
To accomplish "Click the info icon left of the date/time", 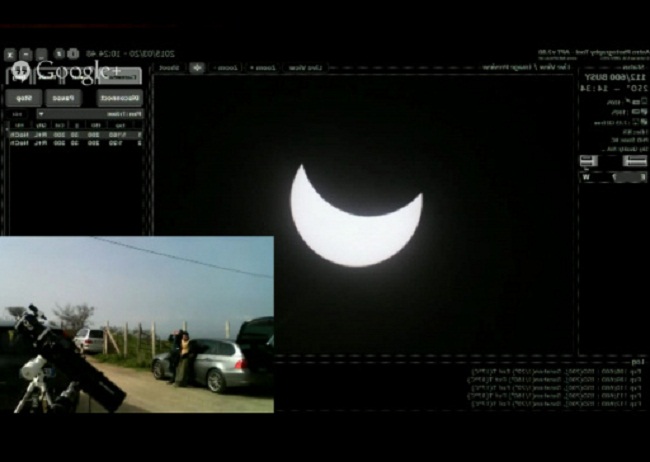I will coord(73,54).
